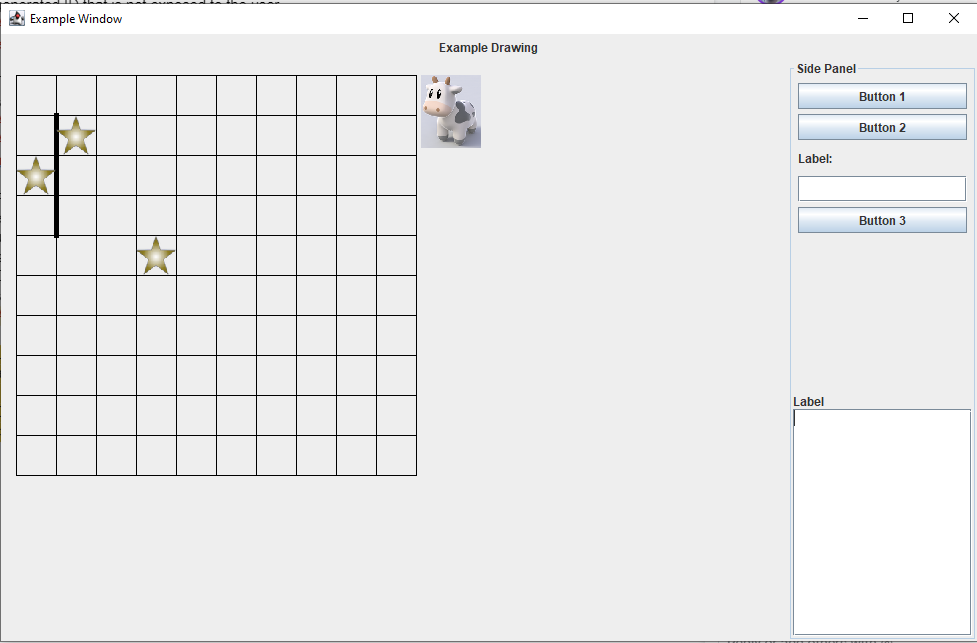The height and width of the screenshot is (643, 977).
Task: Select the top-left grid cell
Action: pyautogui.click(x=36, y=95)
